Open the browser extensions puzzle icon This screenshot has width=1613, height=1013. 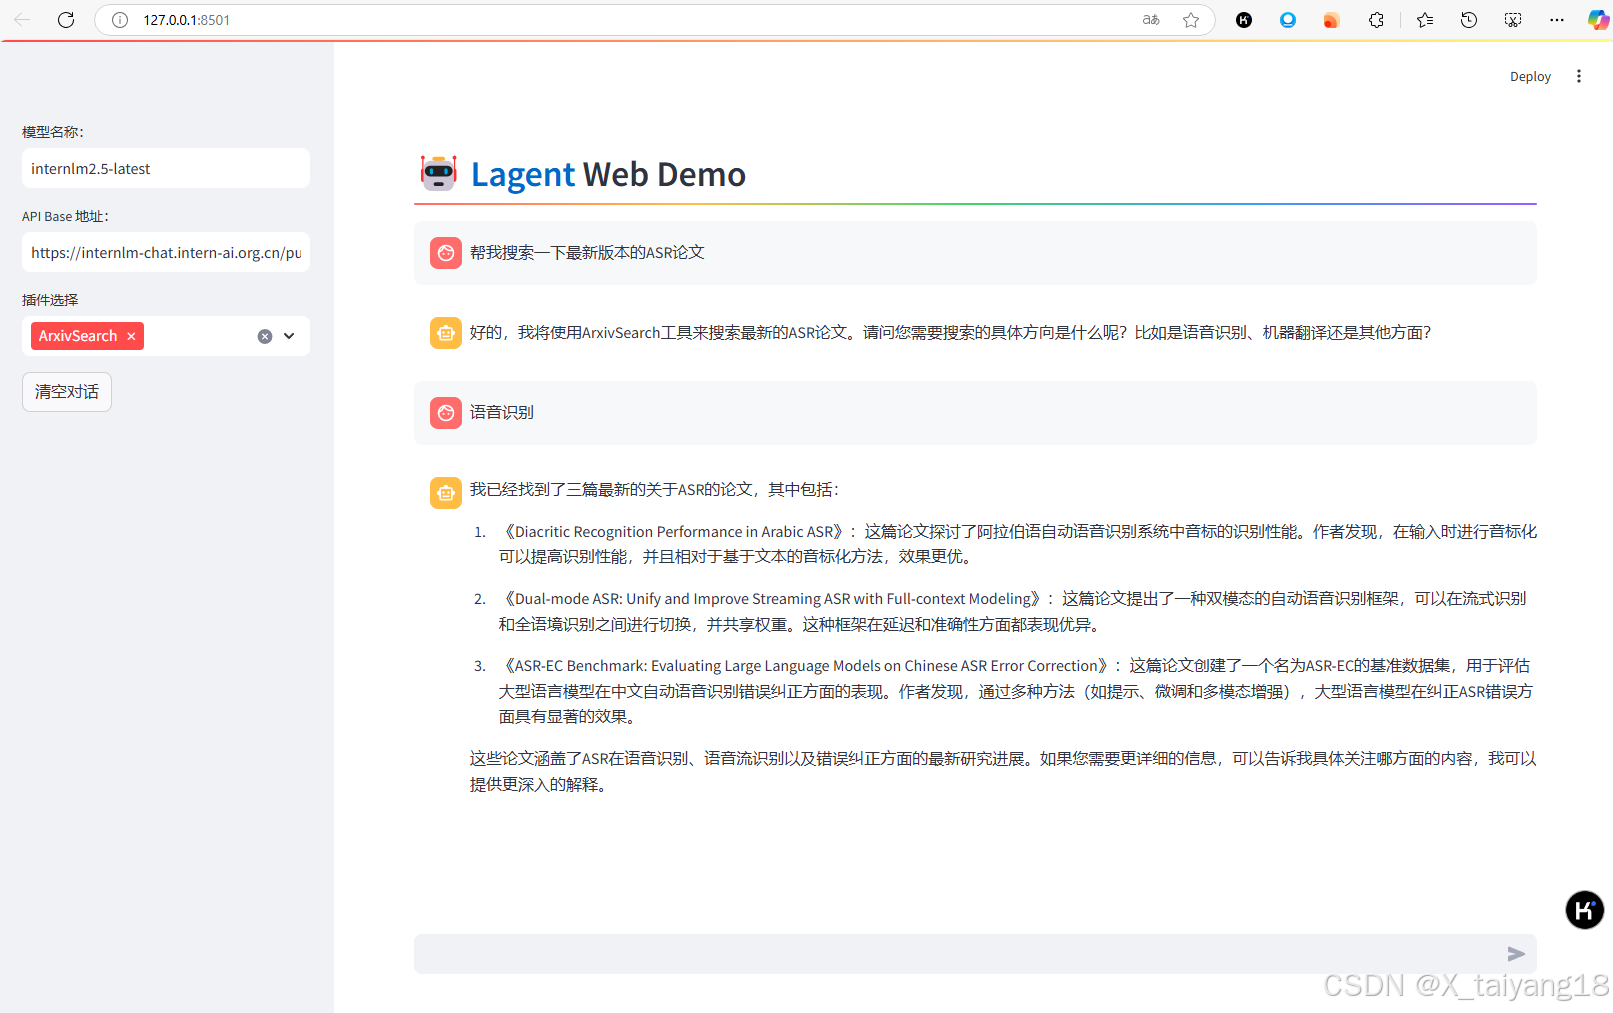[x=1377, y=20]
